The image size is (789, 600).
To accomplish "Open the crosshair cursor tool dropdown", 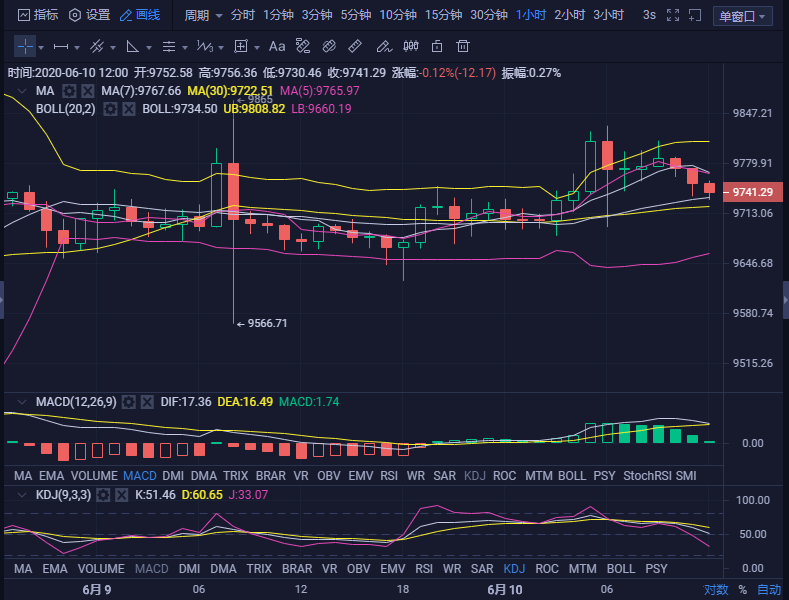I will point(41,48).
